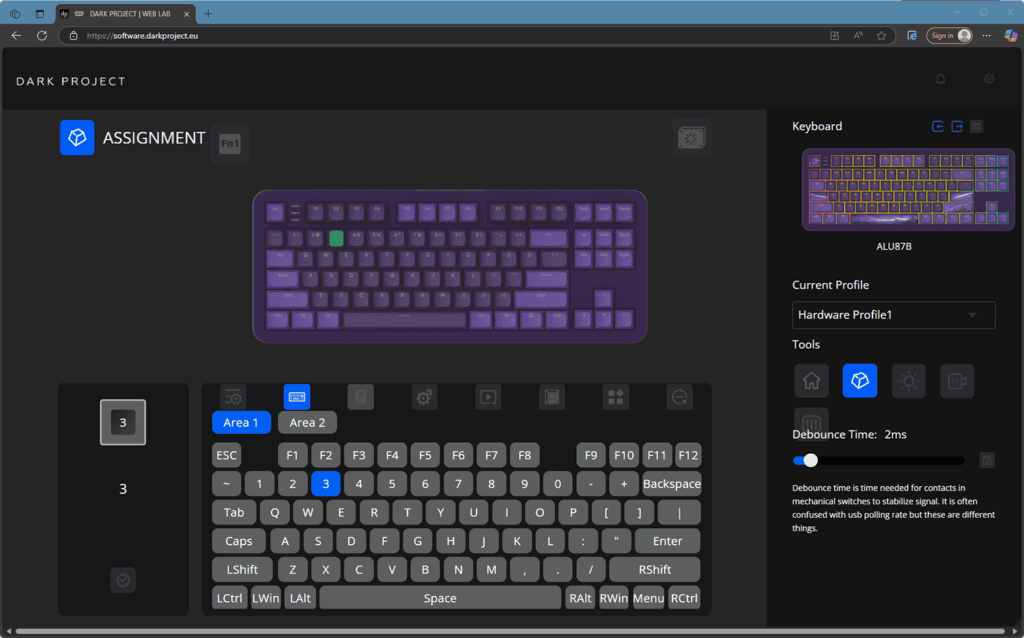The width and height of the screenshot is (1024, 638).
Task: Click the Debounce Time 2ms value
Action: click(x=895, y=434)
